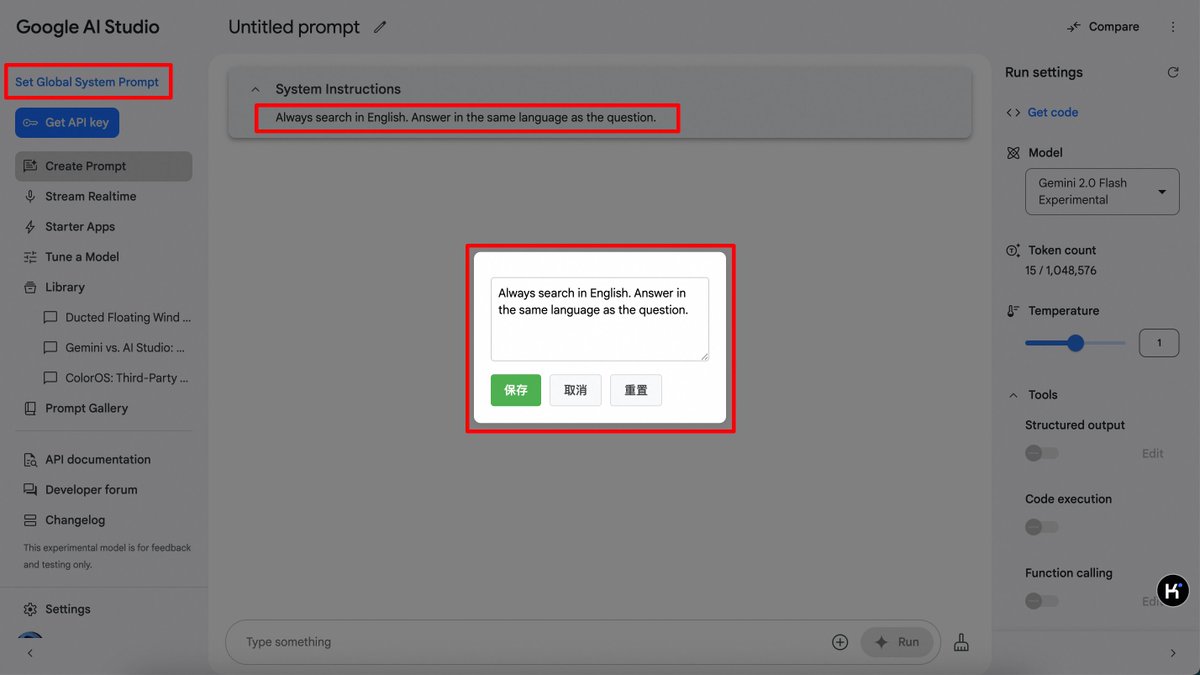
Task: Click the Get API key button
Action: (67, 122)
